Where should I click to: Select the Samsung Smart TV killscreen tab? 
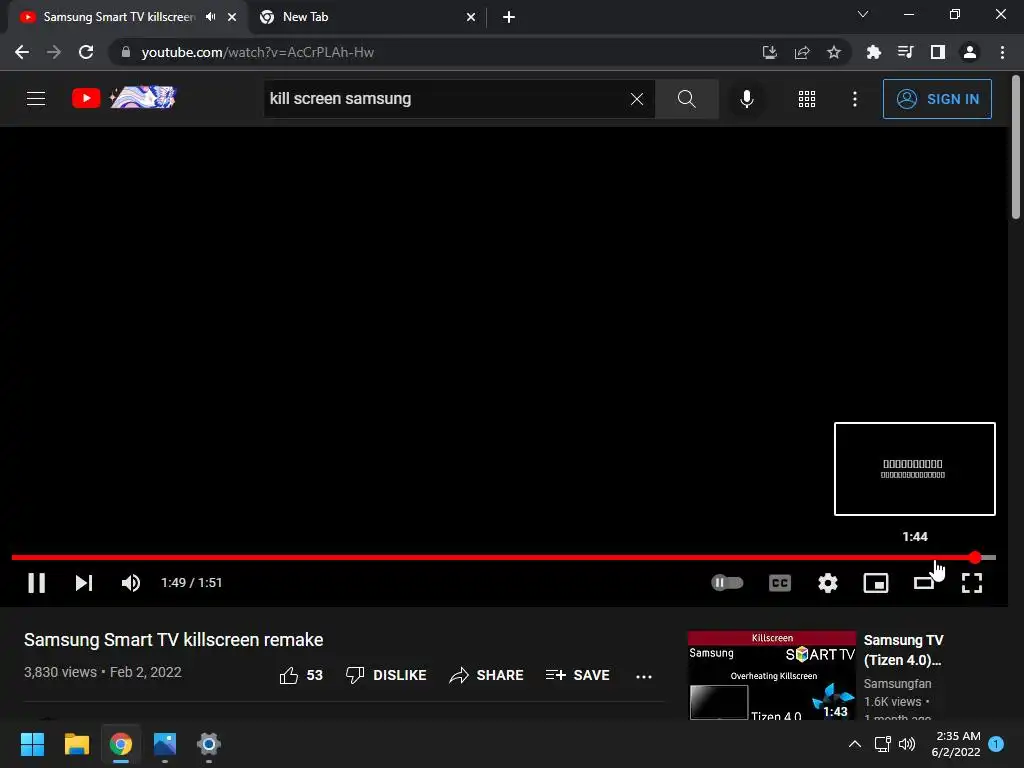[119, 17]
